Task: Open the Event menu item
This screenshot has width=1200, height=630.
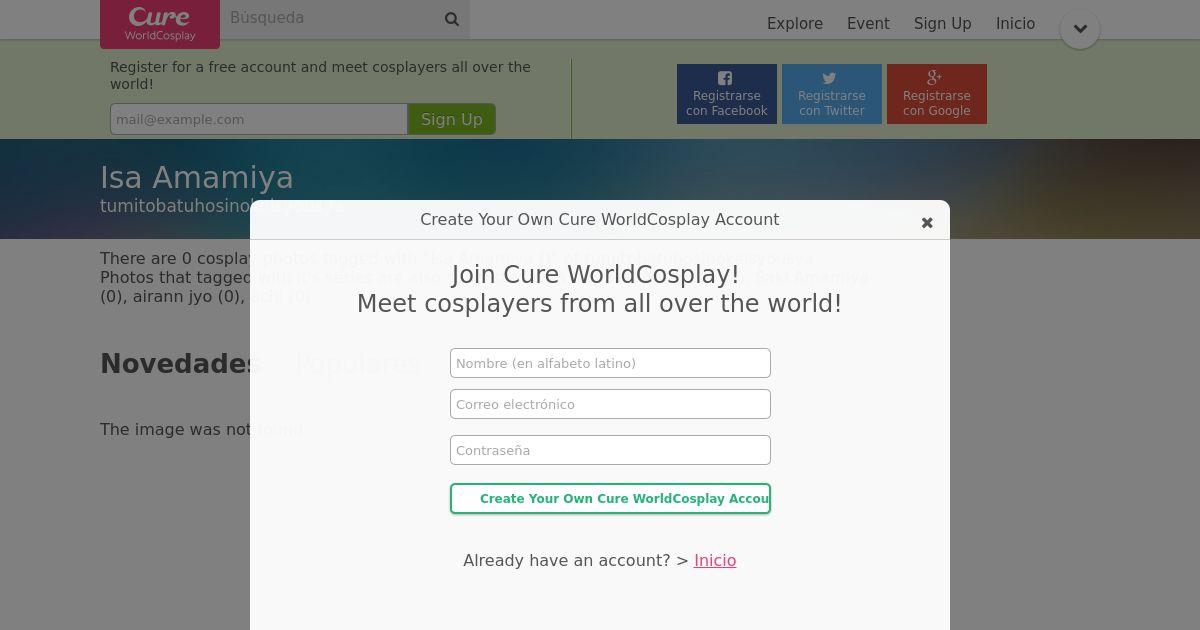Action: [x=868, y=24]
